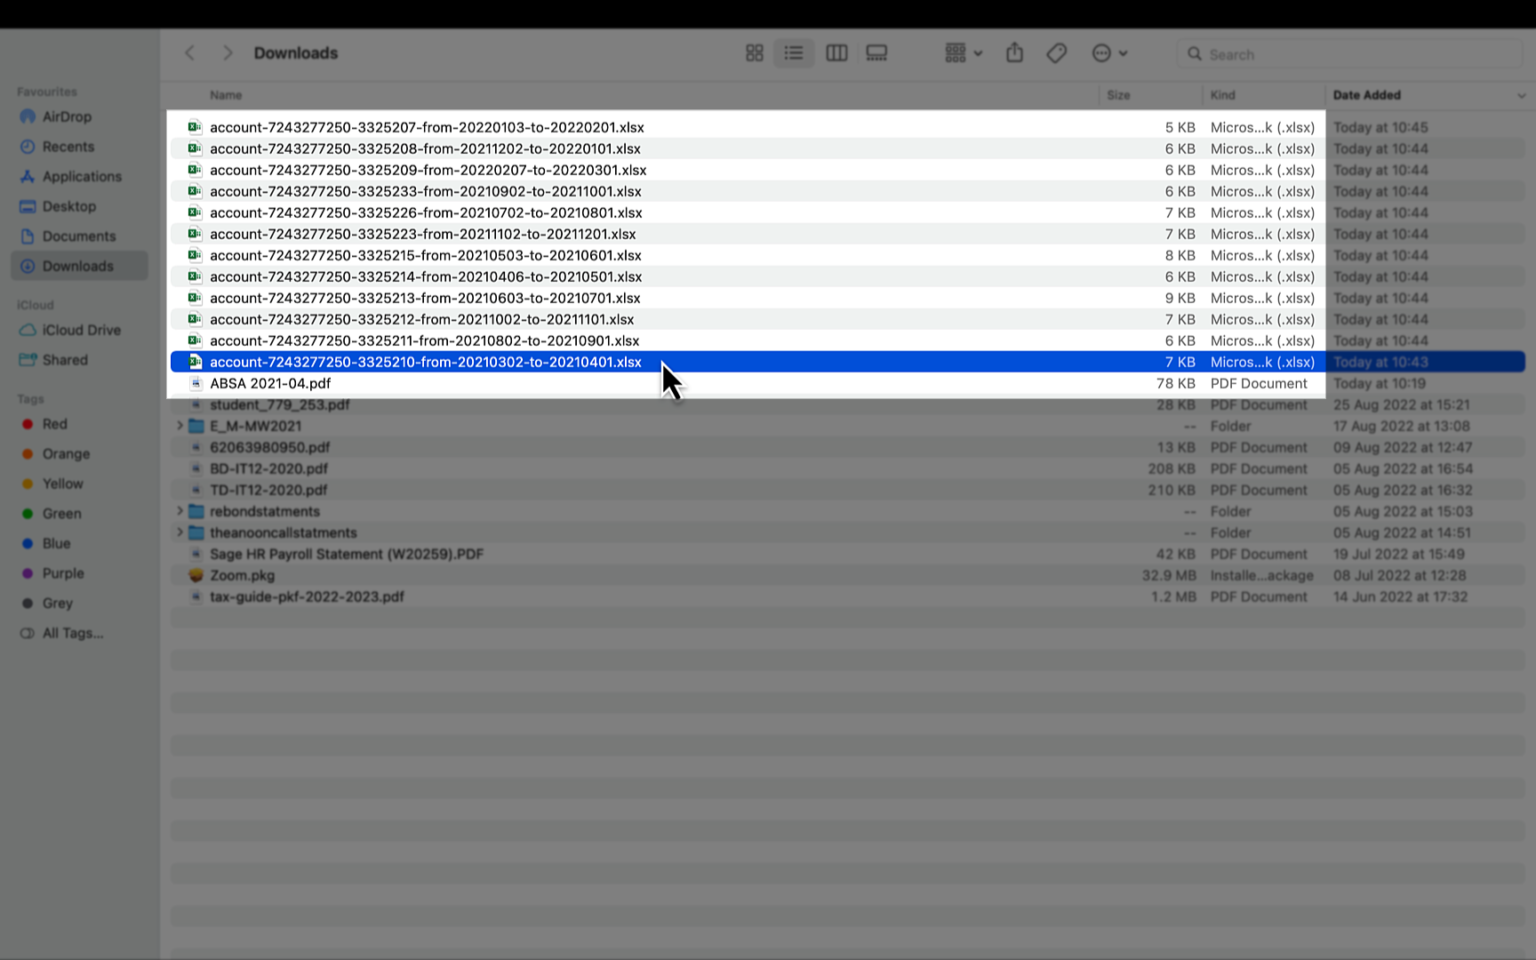The image size is (1536, 960).
Task: Expand the E_M-MW2021 folder
Action: pos(178,425)
